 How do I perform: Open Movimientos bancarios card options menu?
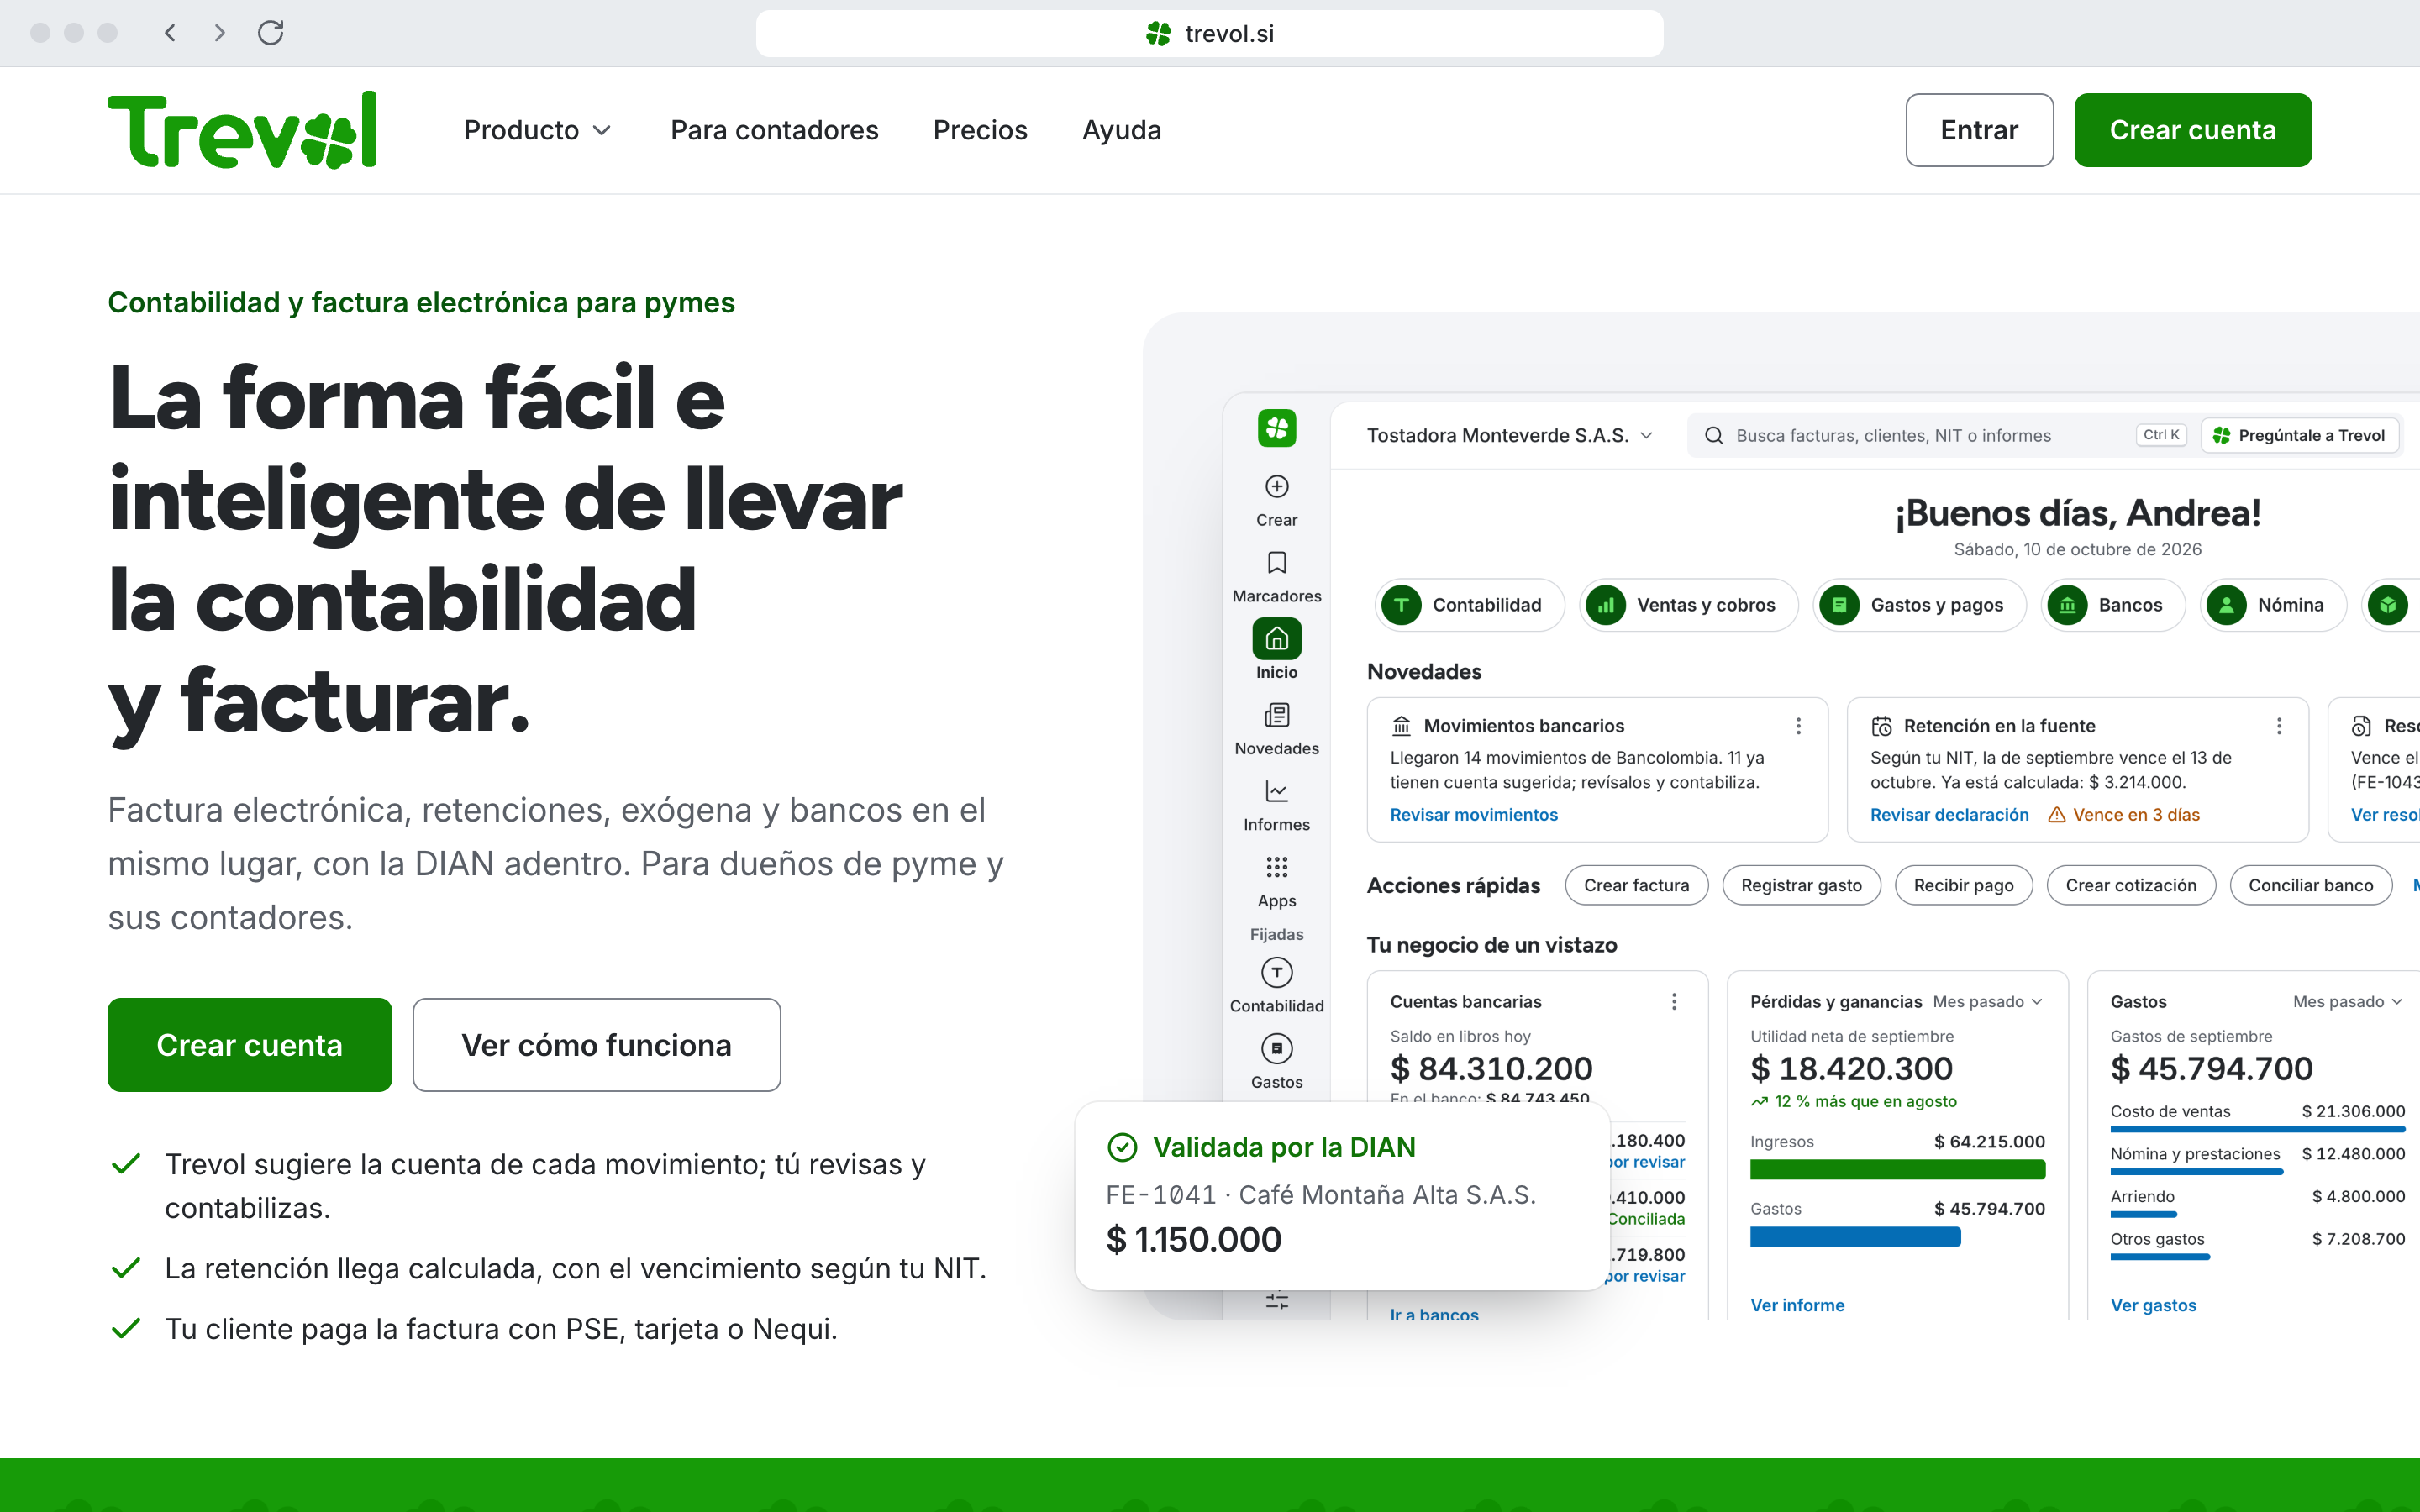[x=1798, y=726]
